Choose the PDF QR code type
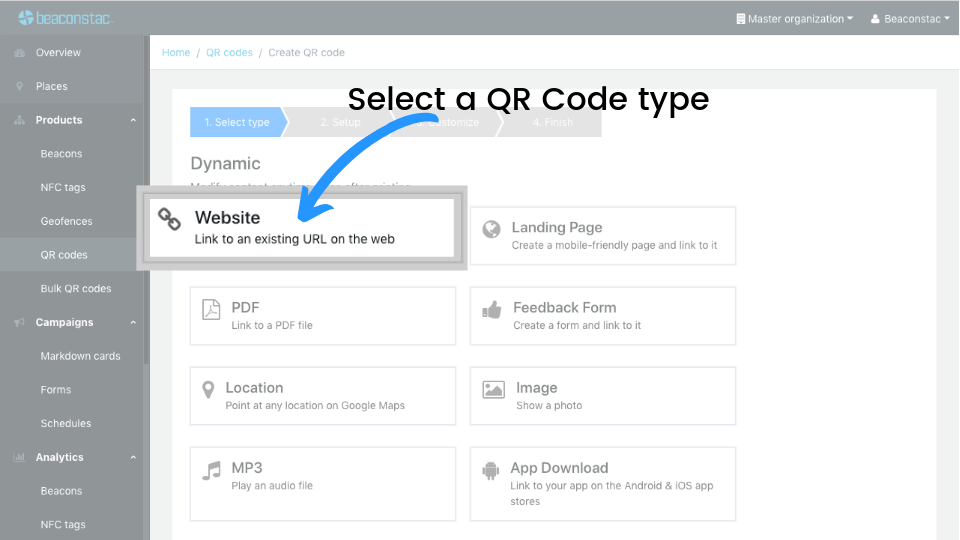This screenshot has height=540, width=960. point(323,316)
